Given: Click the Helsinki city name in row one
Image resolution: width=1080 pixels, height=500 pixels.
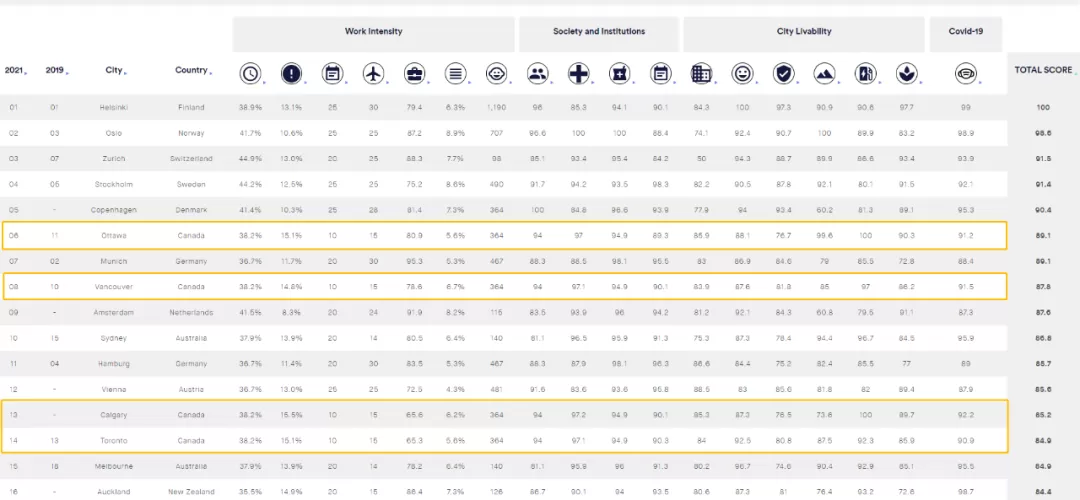Looking at the screenshot, I should 114,108.
